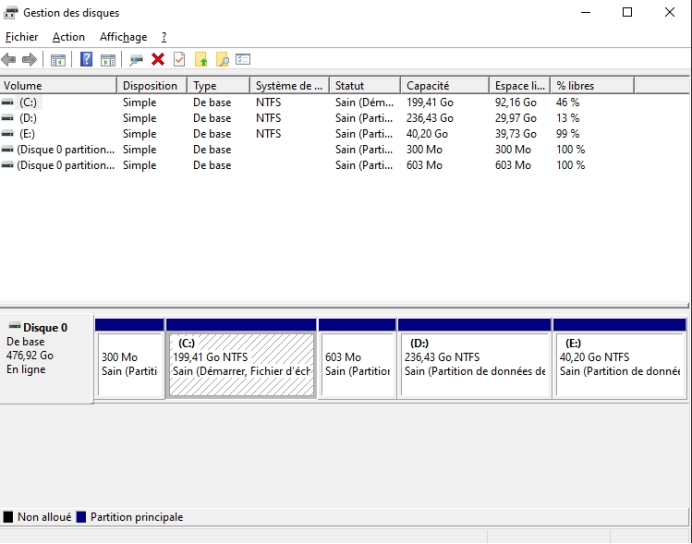Click the folder with magnifier search icon

tap(222, 60)
